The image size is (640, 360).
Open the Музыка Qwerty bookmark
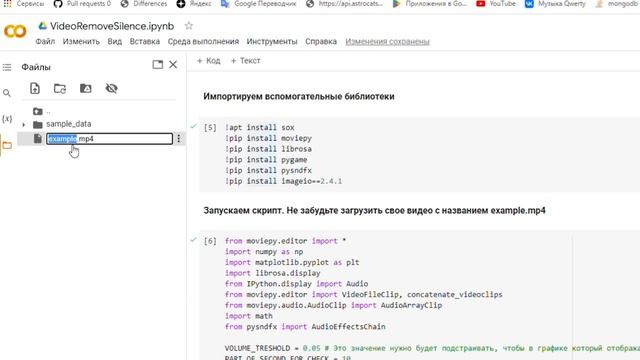pyautogui.click(x=555, y=4)
